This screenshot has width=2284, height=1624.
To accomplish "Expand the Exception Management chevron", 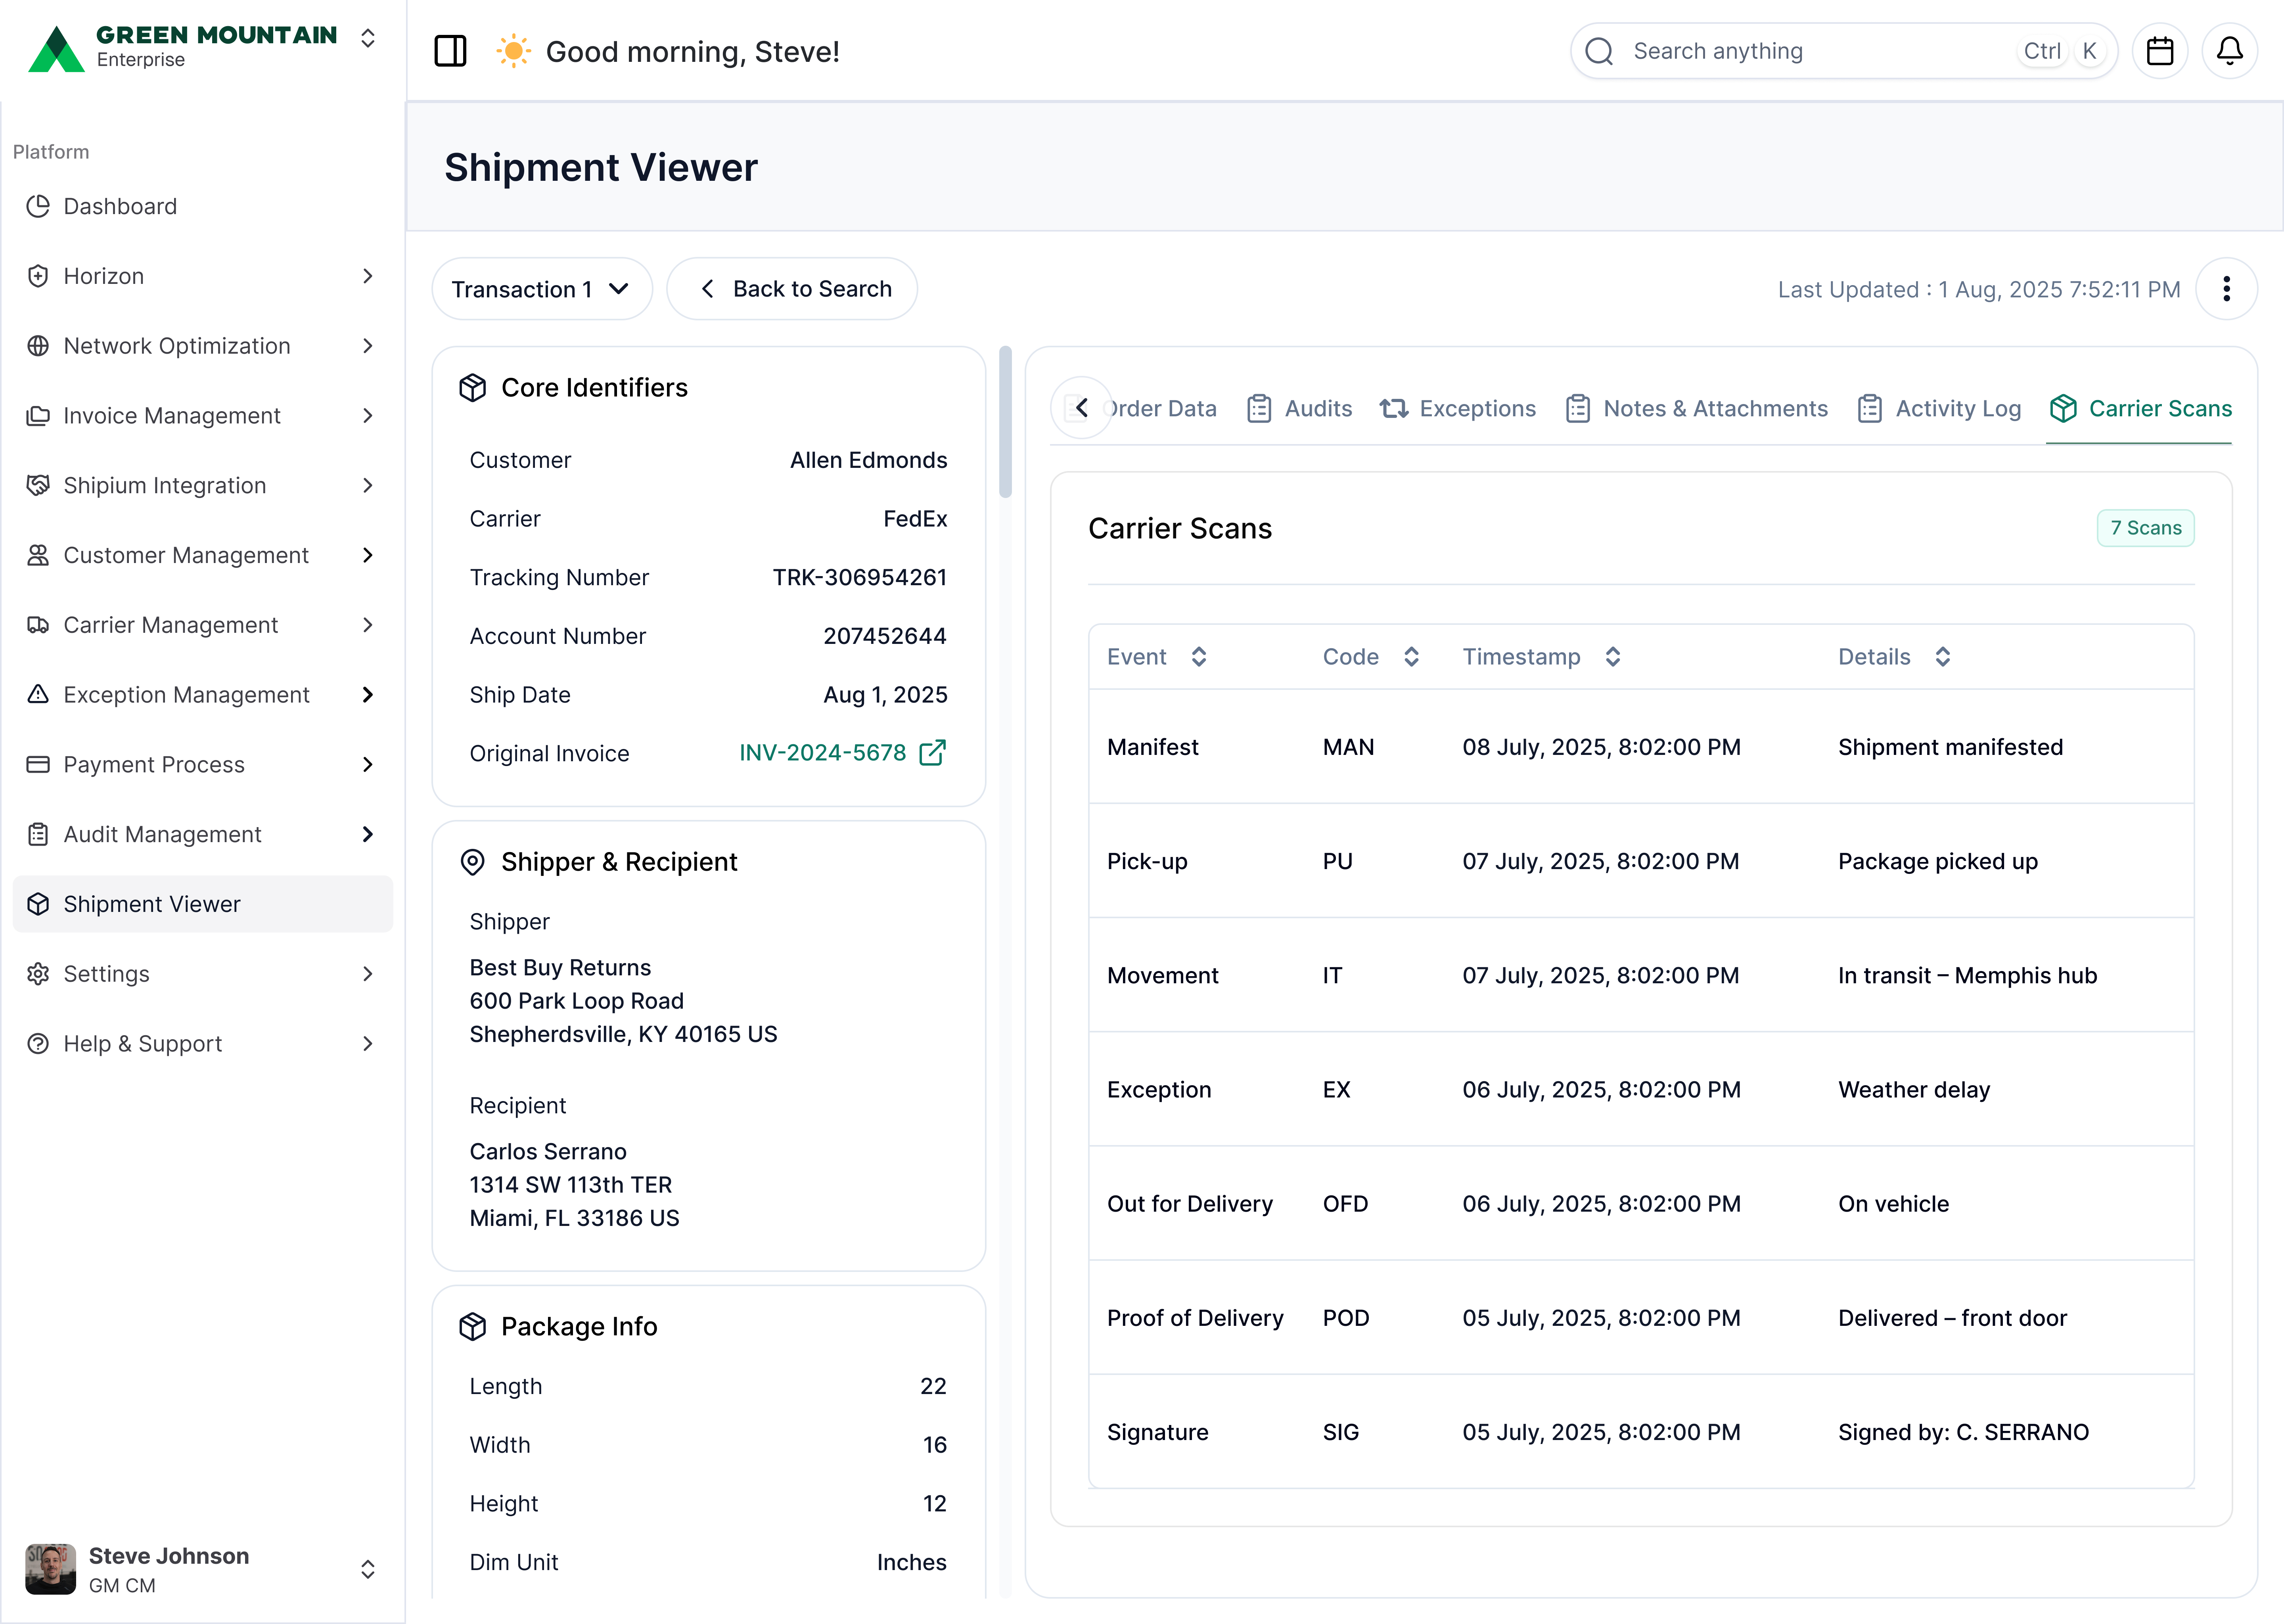I will click(368, 695).
